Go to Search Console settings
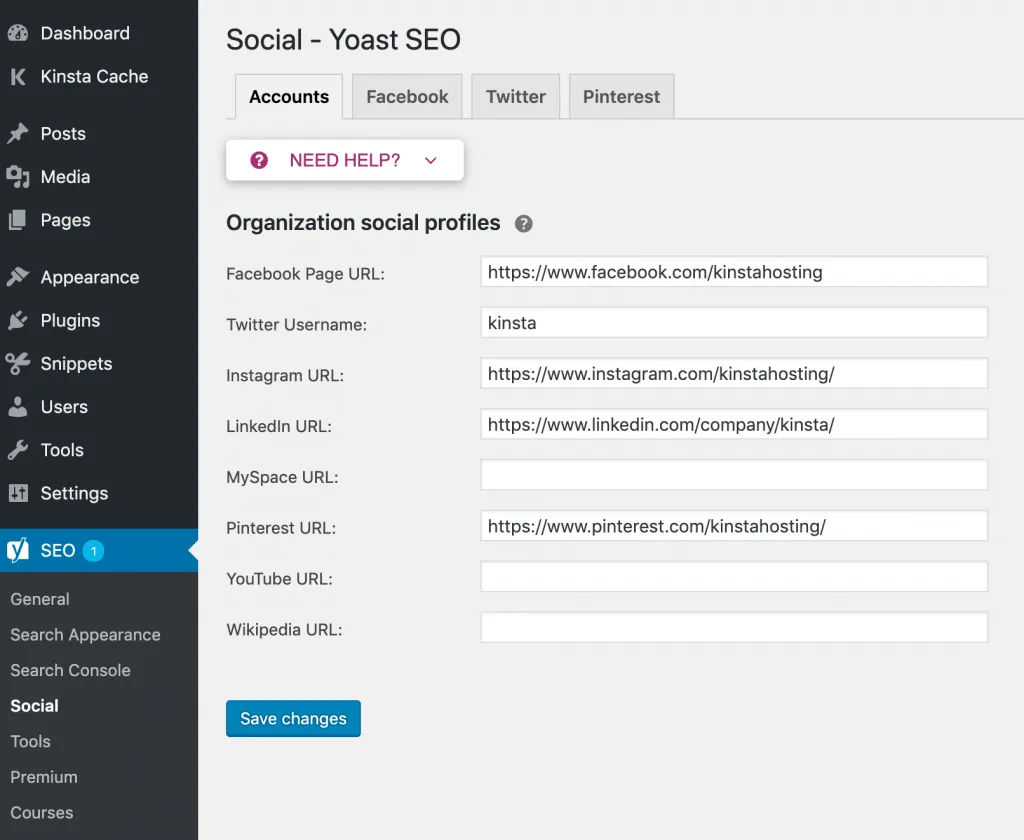The height and width of the screenshot is (840, 1024). tap(70, 670)
